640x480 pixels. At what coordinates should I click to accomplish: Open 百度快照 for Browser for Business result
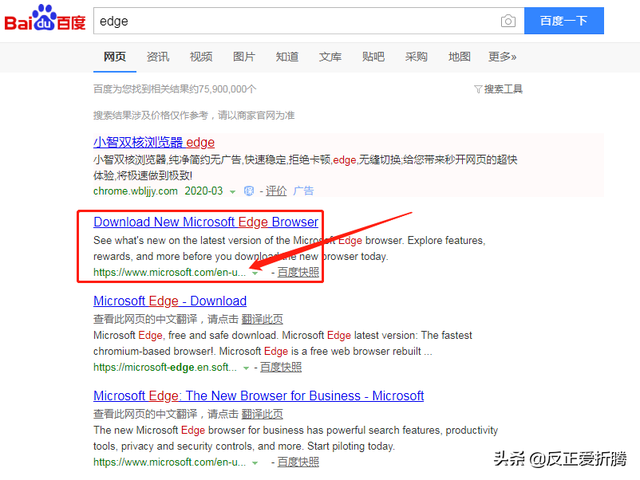298,462
